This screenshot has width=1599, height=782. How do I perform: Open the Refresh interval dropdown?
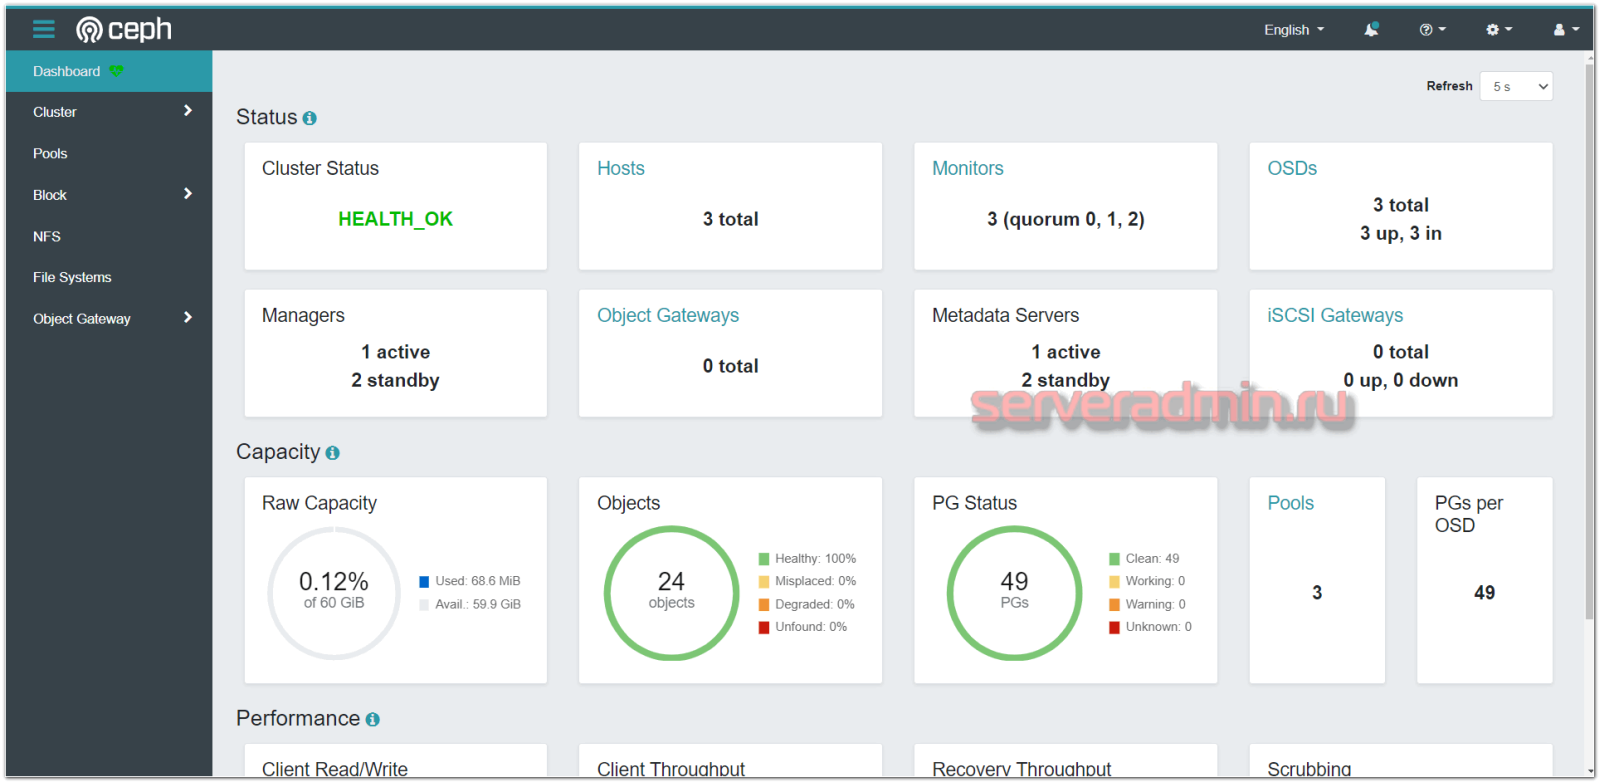pyautogui.click(x=1516, y=87)
